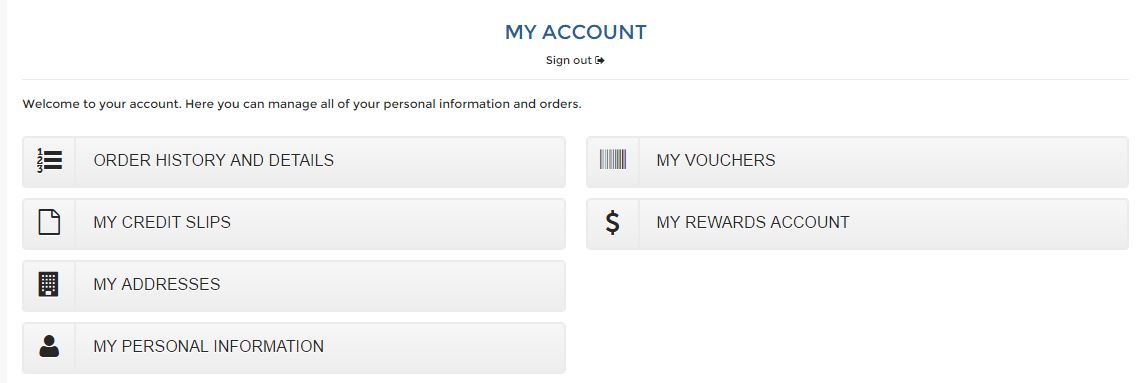The height and width of the screenshot is (383, 1142).
Task: Click the word 'DETAILS' in the Order History label
Action: [x=299, y=160]
